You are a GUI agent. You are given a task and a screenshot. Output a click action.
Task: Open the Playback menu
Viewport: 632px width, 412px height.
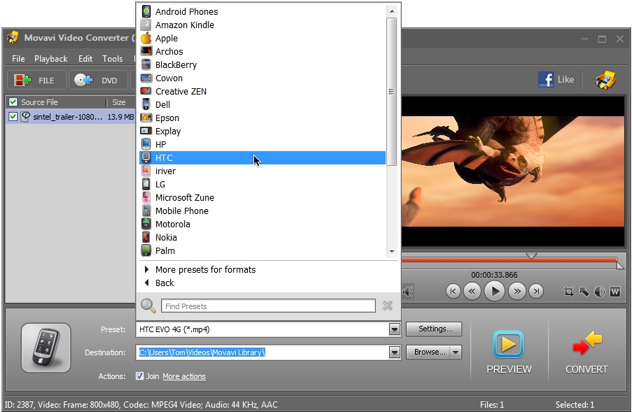51,59
